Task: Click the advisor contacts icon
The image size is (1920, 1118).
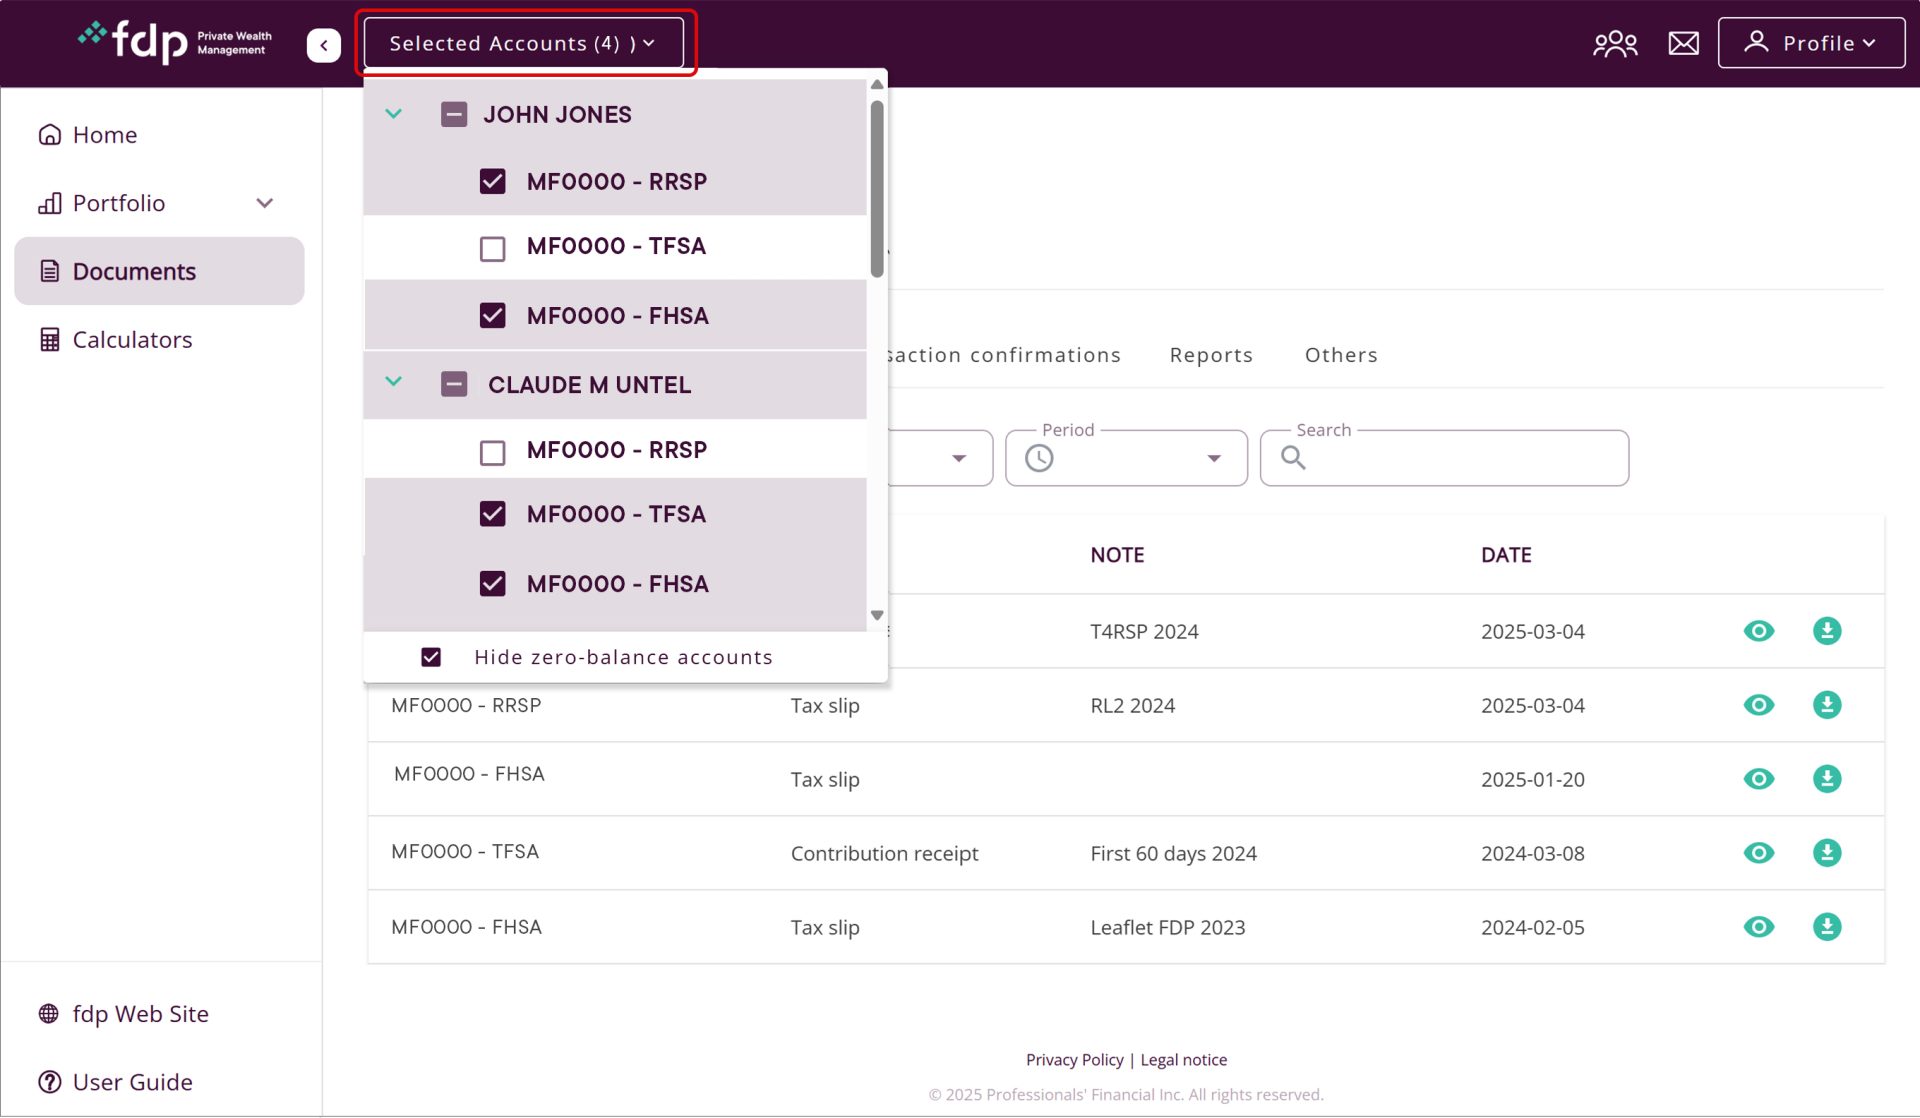Action: pyautogui.click(x=1614, y=42)
